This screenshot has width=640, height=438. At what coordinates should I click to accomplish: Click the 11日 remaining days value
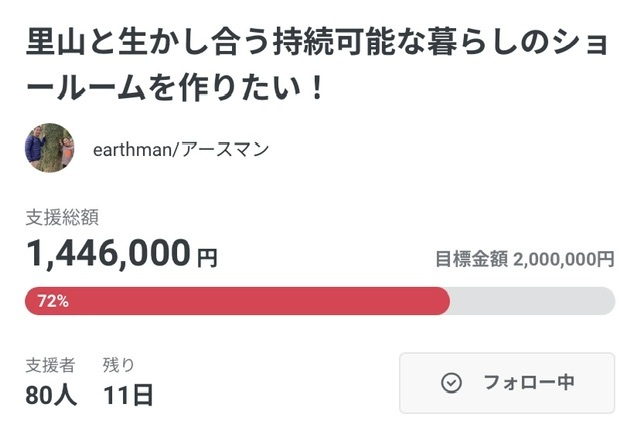[x=129, y=394]
